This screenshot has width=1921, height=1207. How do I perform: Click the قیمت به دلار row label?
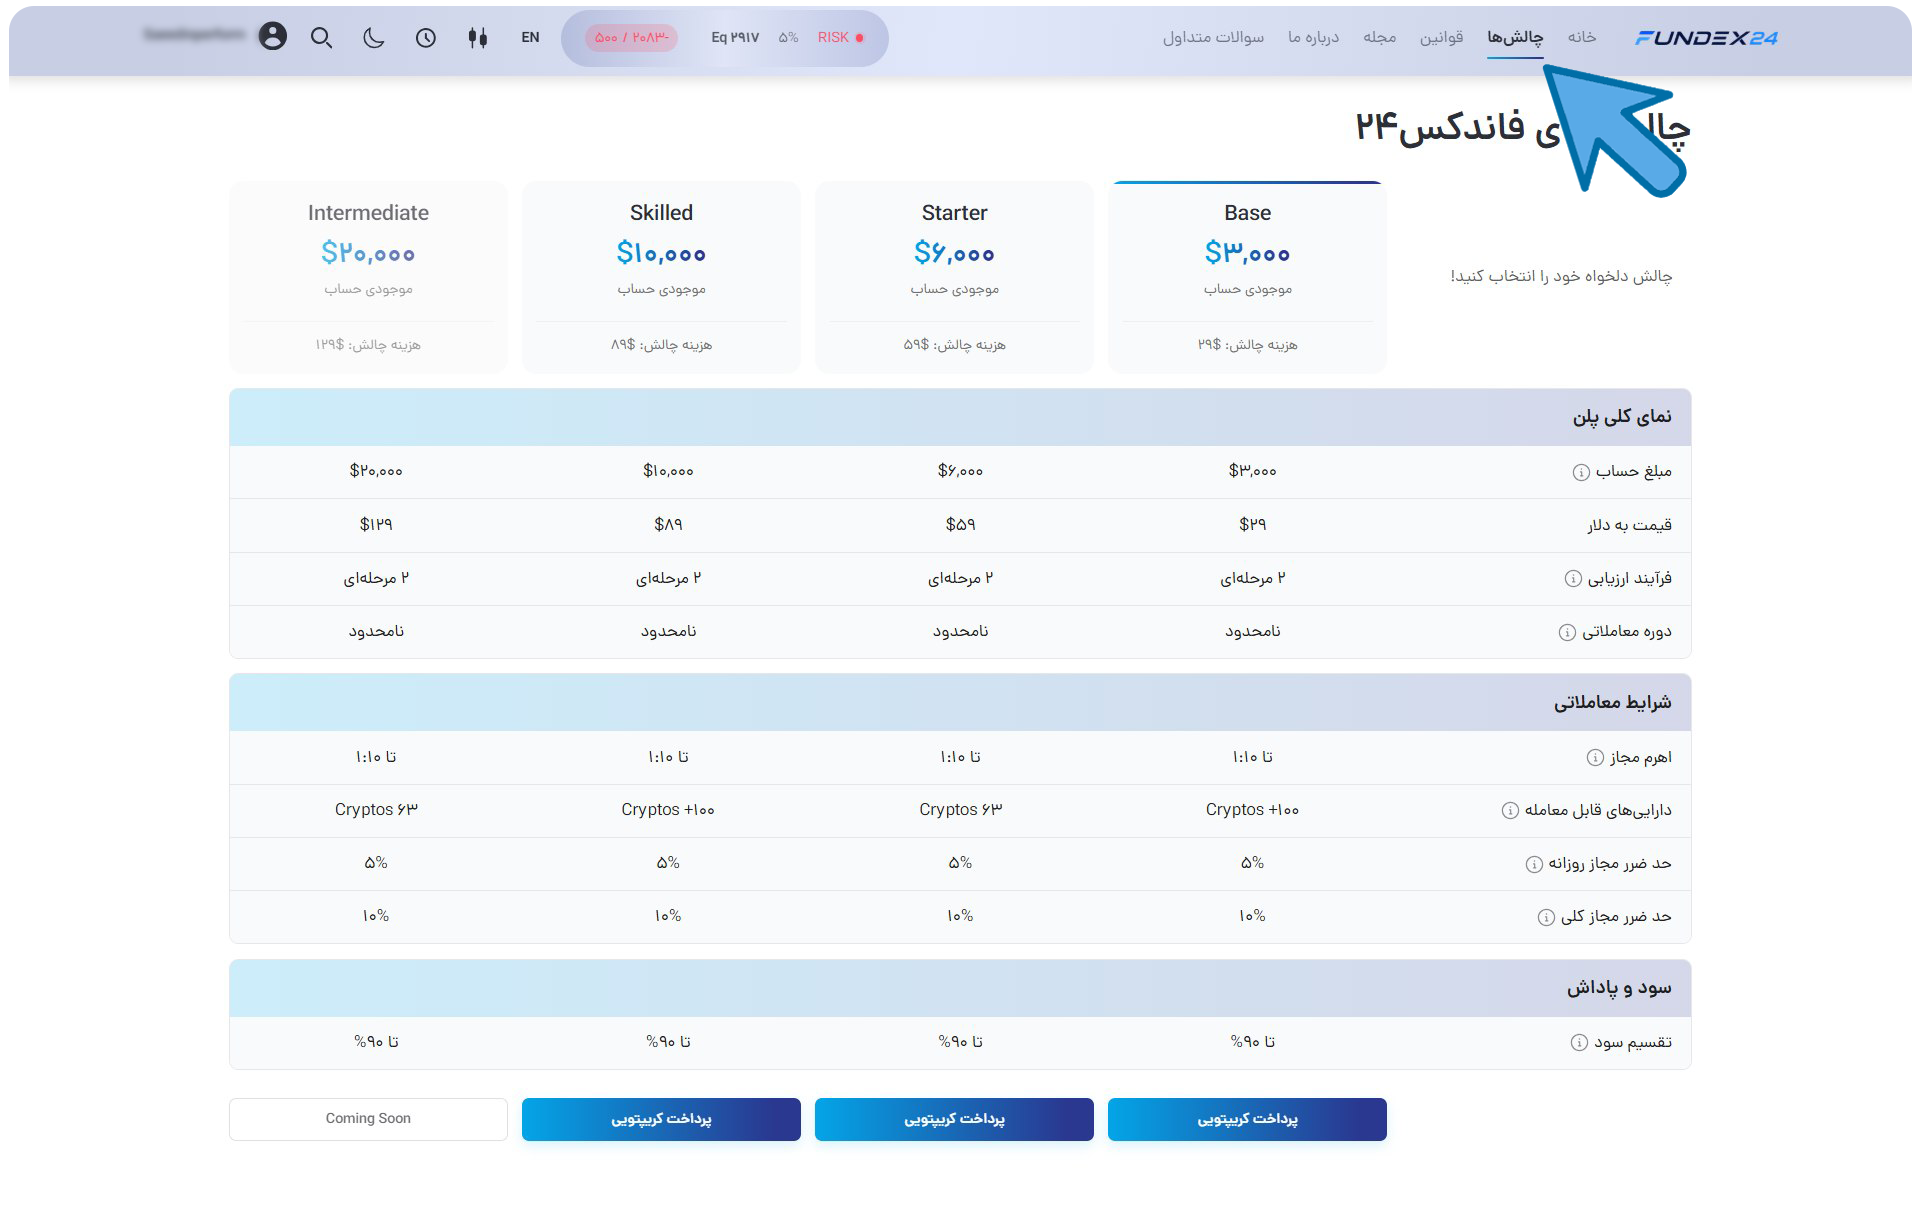click(1629, 525)
